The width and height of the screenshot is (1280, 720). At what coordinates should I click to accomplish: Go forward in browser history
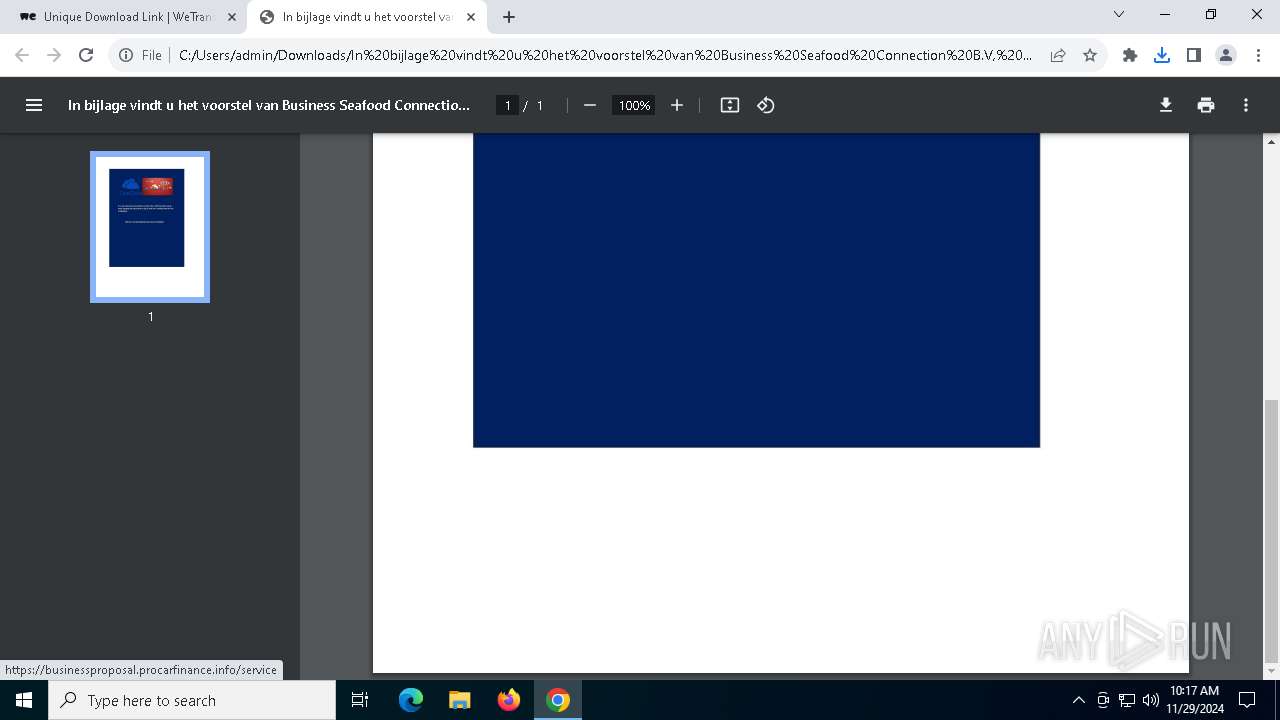click(x=54, y=55)
